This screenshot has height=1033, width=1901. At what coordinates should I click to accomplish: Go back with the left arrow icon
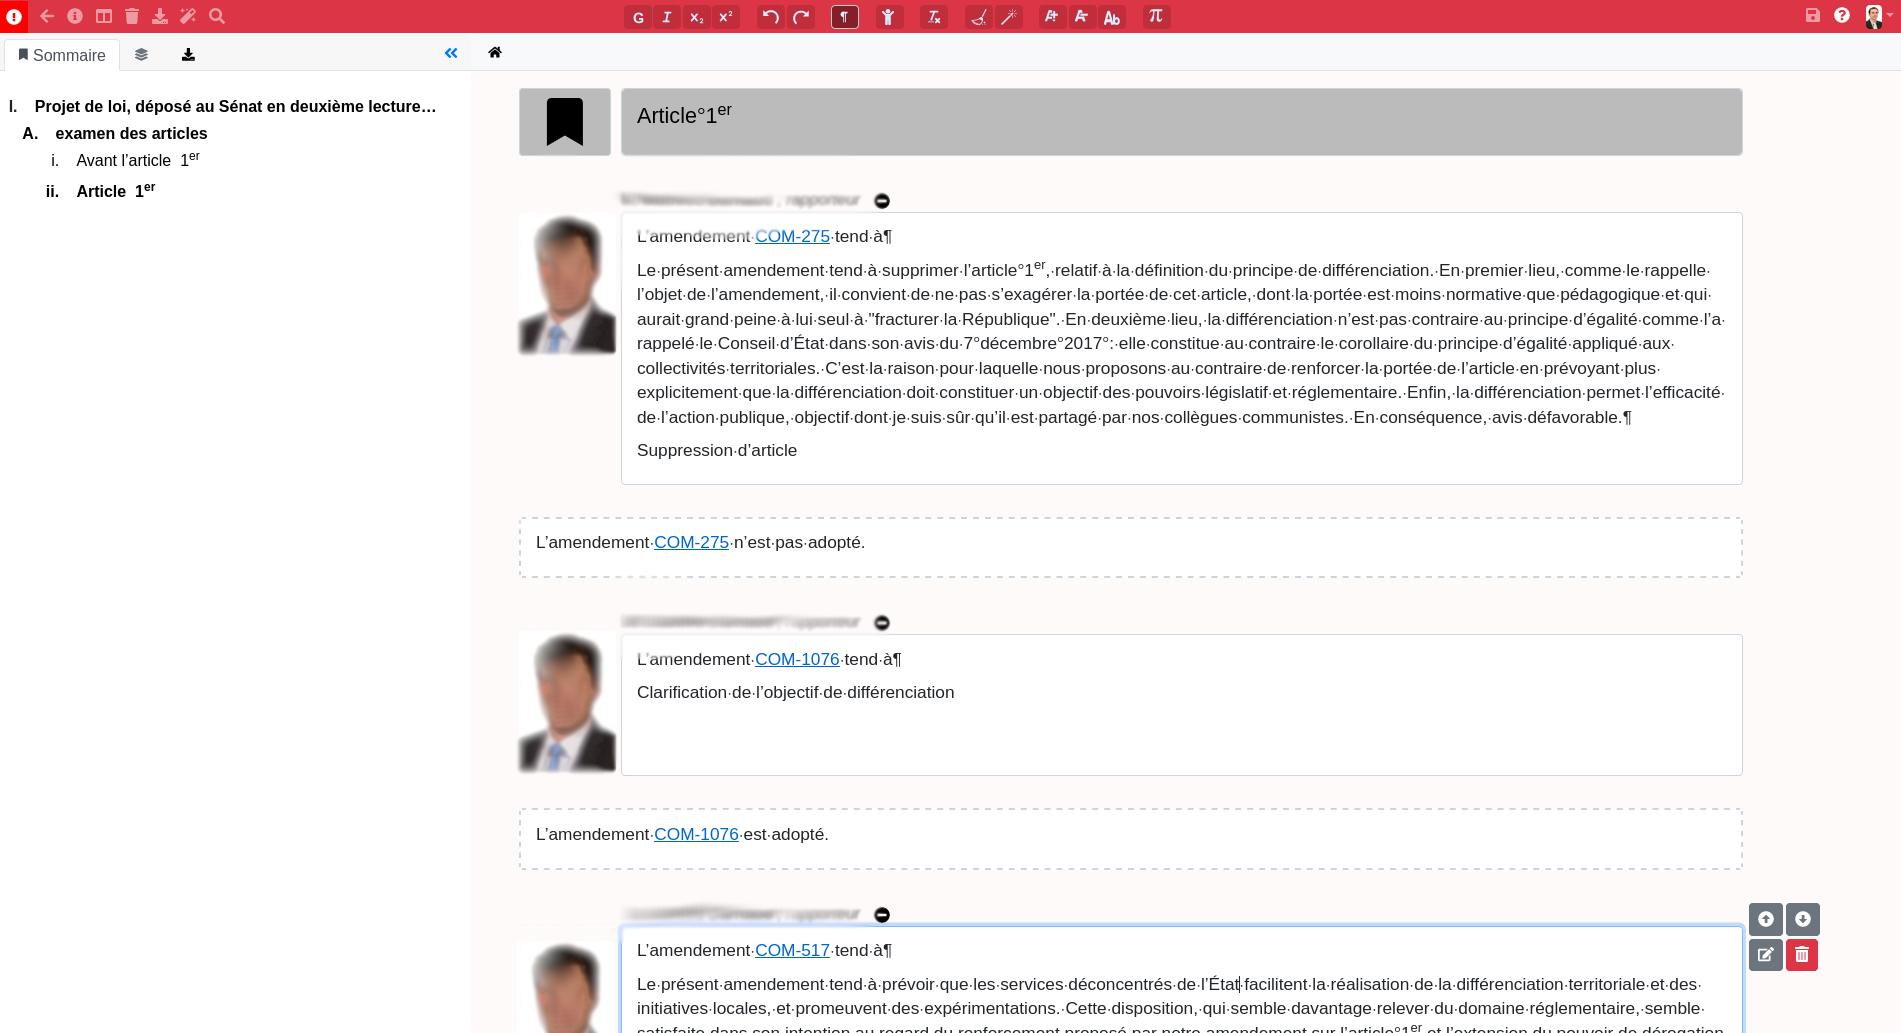click(x=47, y=16)
